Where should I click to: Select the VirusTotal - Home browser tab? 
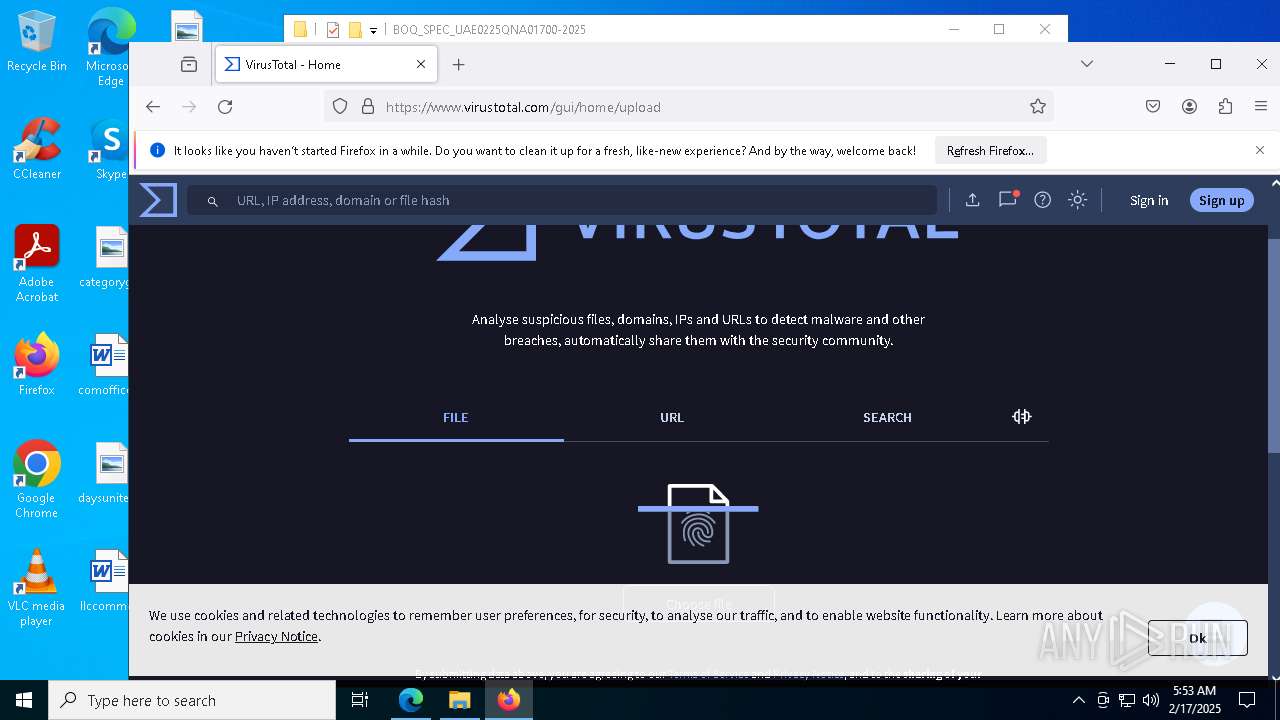326,64
